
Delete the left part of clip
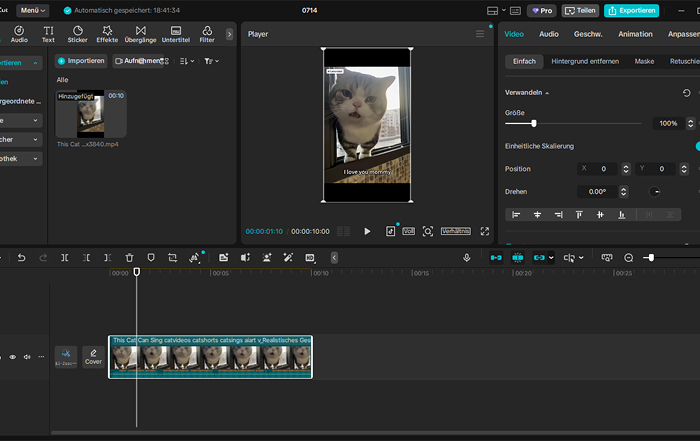point(86,258)
